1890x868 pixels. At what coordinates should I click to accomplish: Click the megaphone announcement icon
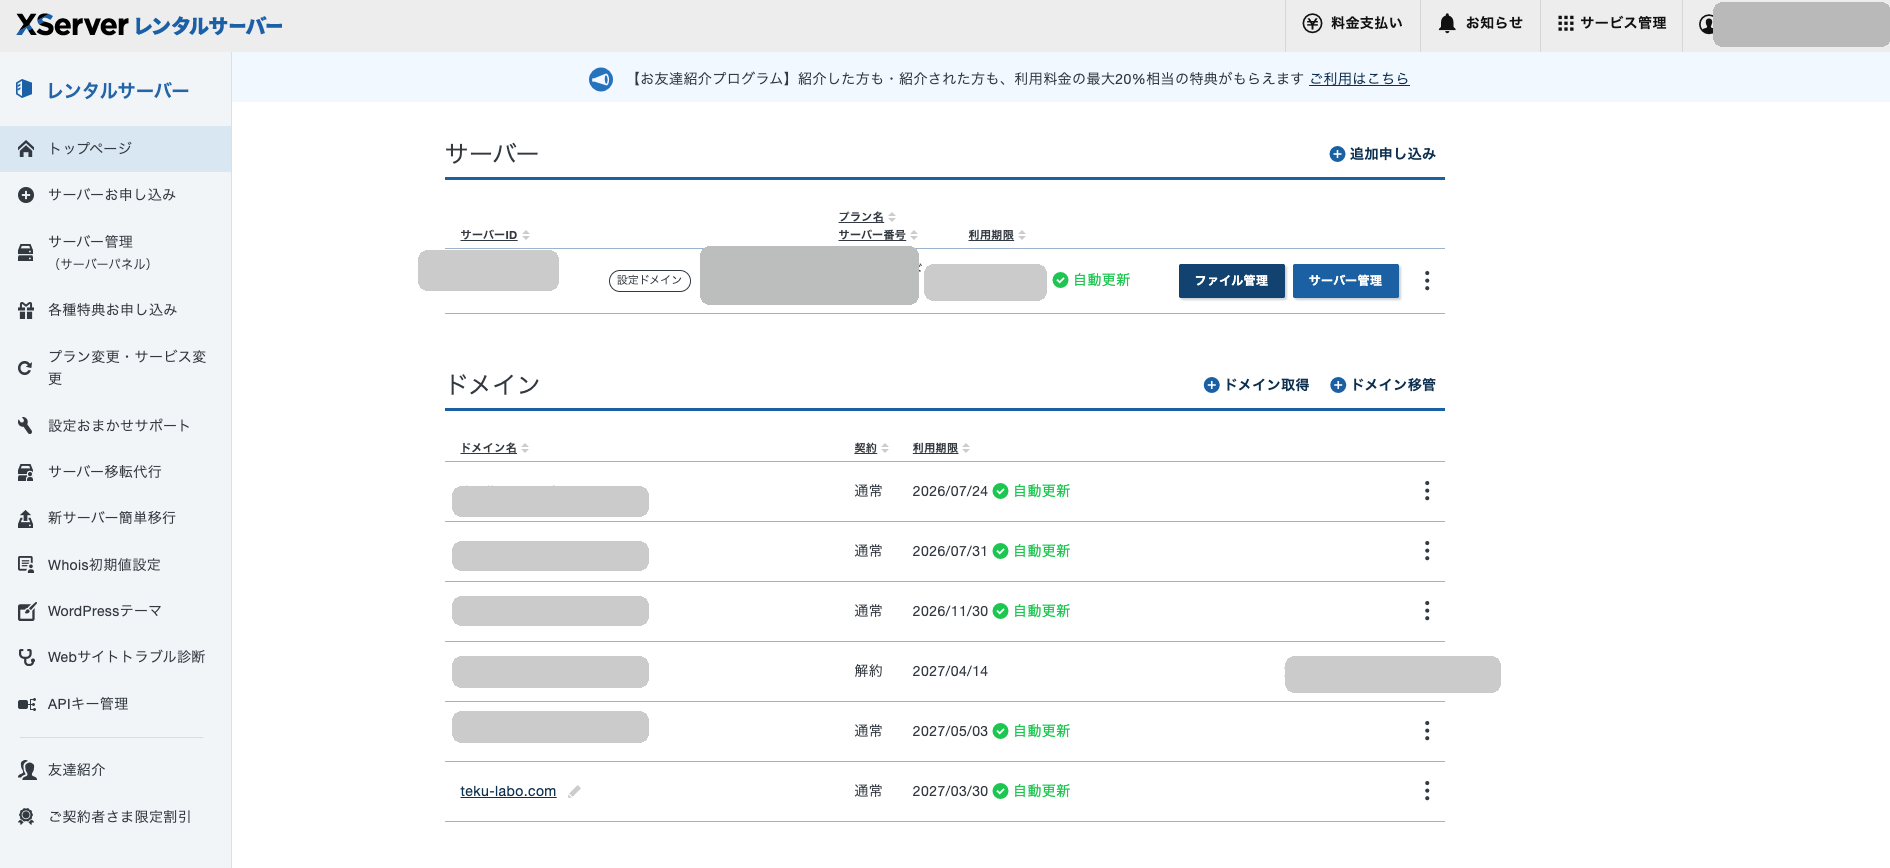(x=601, y=79)
